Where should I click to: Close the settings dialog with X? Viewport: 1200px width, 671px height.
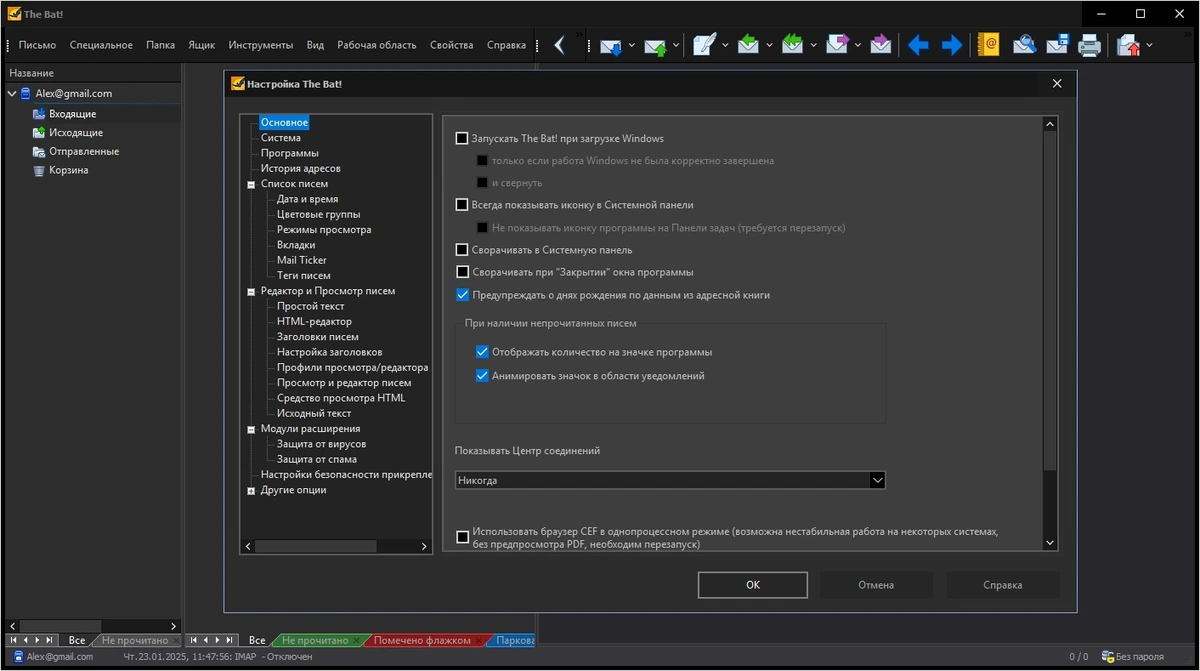click(x=1057, y=84)
